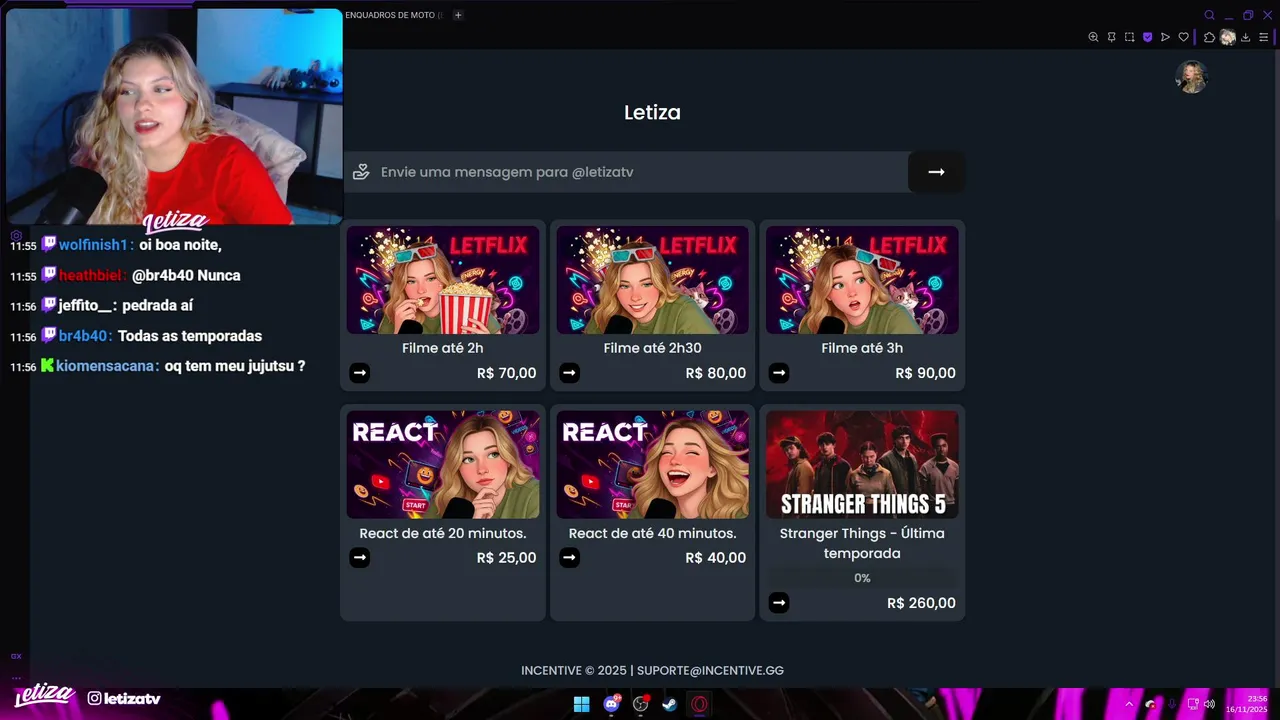Screen dimensions: 1280x720
Task: Click the Flow send arrow icon
Action: [1165, 37]
